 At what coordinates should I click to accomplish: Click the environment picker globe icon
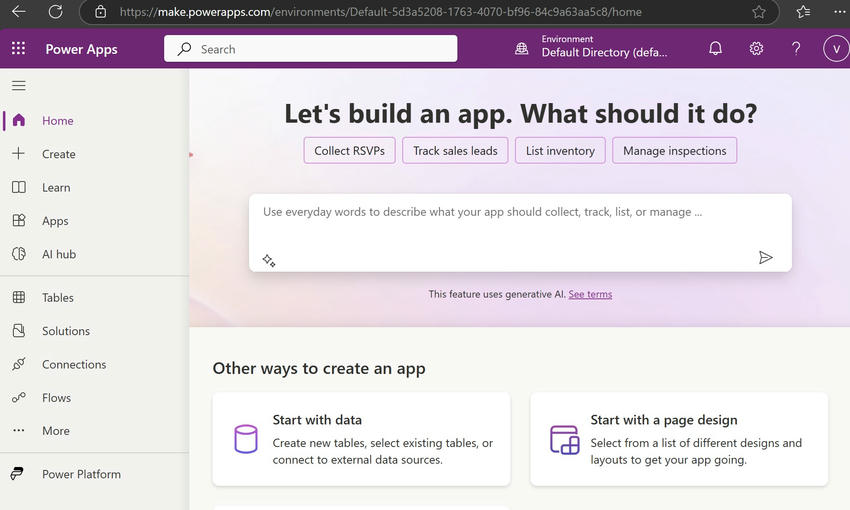521,49
